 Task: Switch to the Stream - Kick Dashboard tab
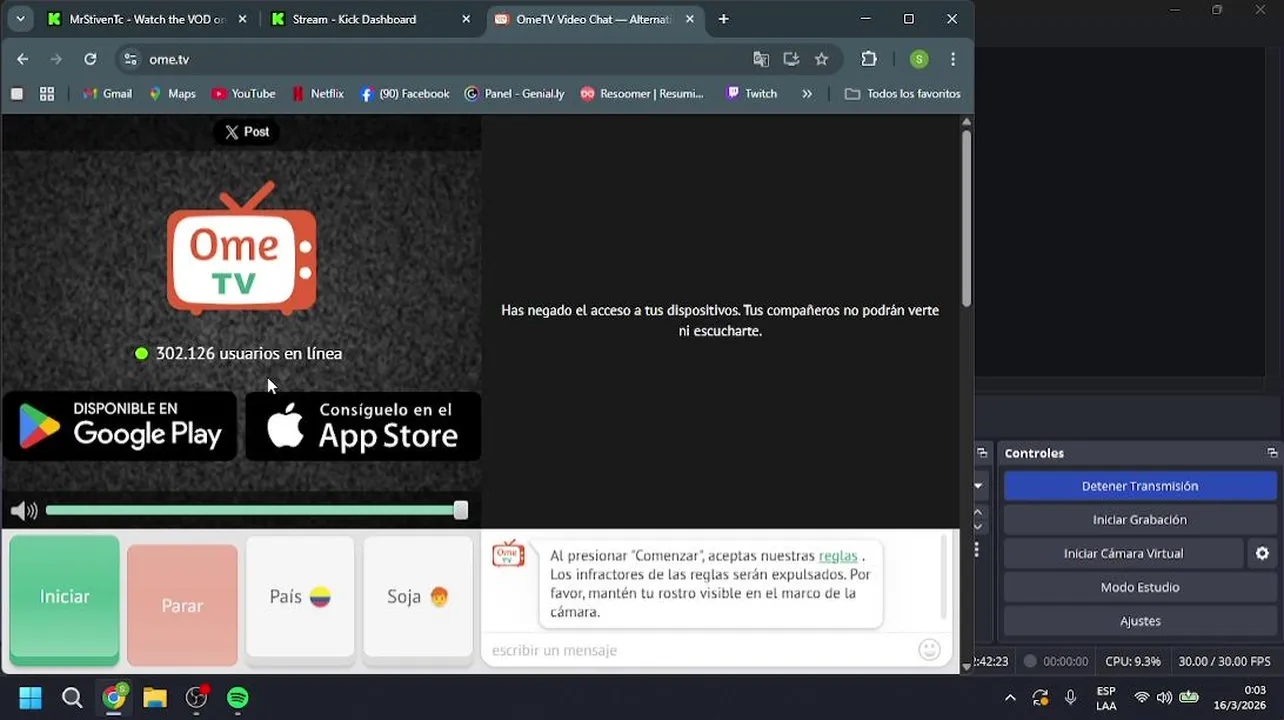click(x=354, y=19)
